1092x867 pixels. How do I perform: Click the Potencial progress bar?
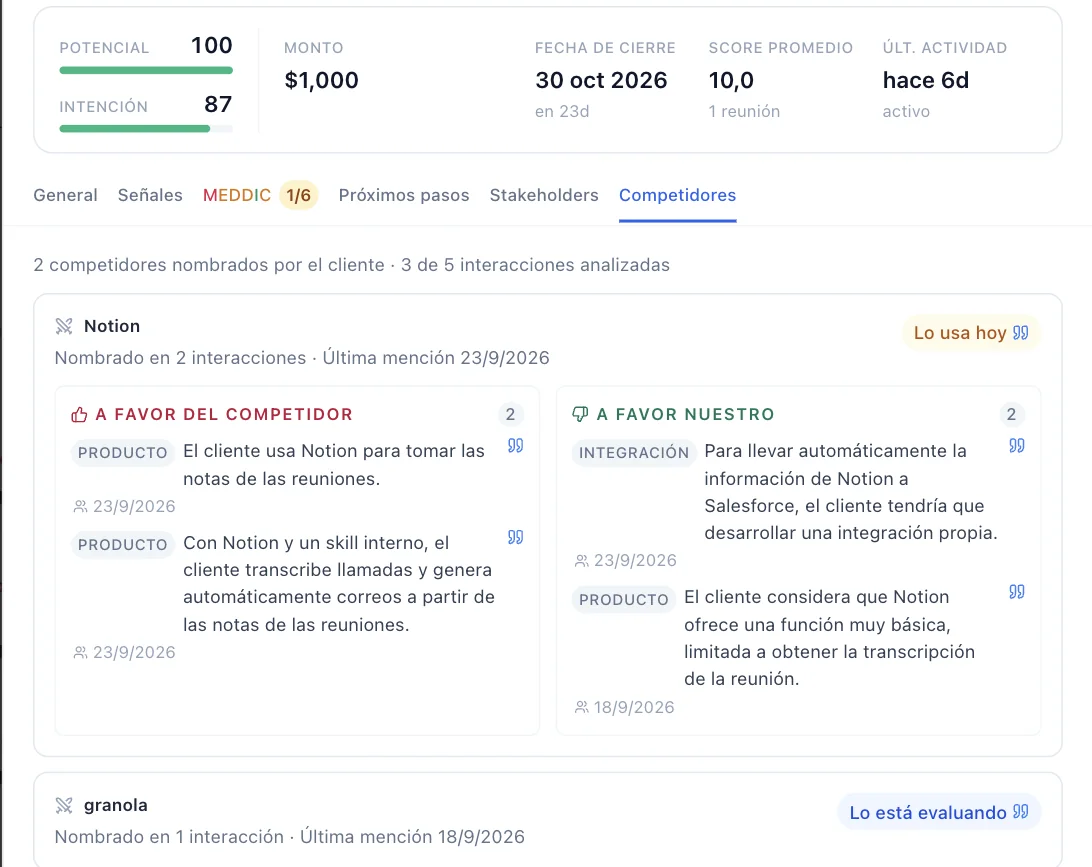[x=146, y=70]
